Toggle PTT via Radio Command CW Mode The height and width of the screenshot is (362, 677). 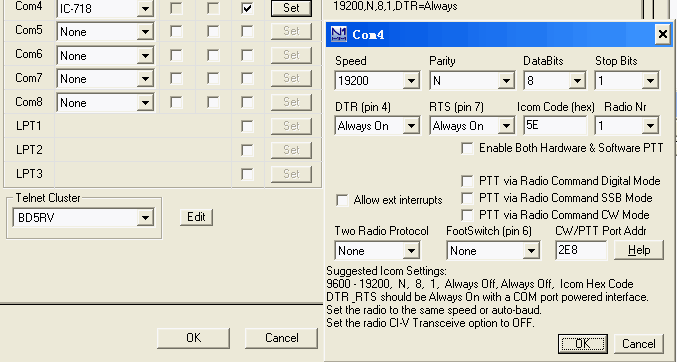click(467, 215)
